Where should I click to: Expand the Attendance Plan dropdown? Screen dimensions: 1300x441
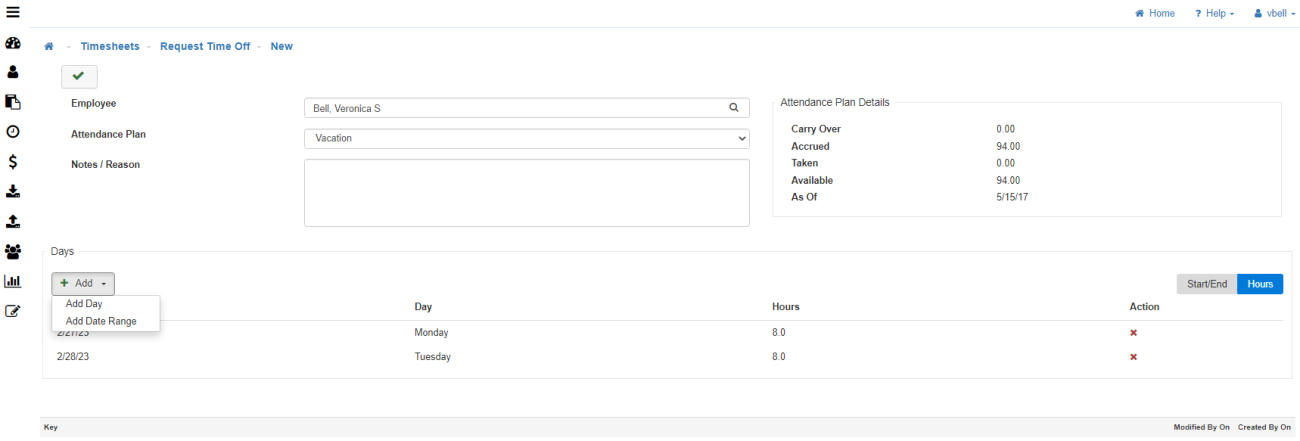pyautogui.click(x=526, y=138)
